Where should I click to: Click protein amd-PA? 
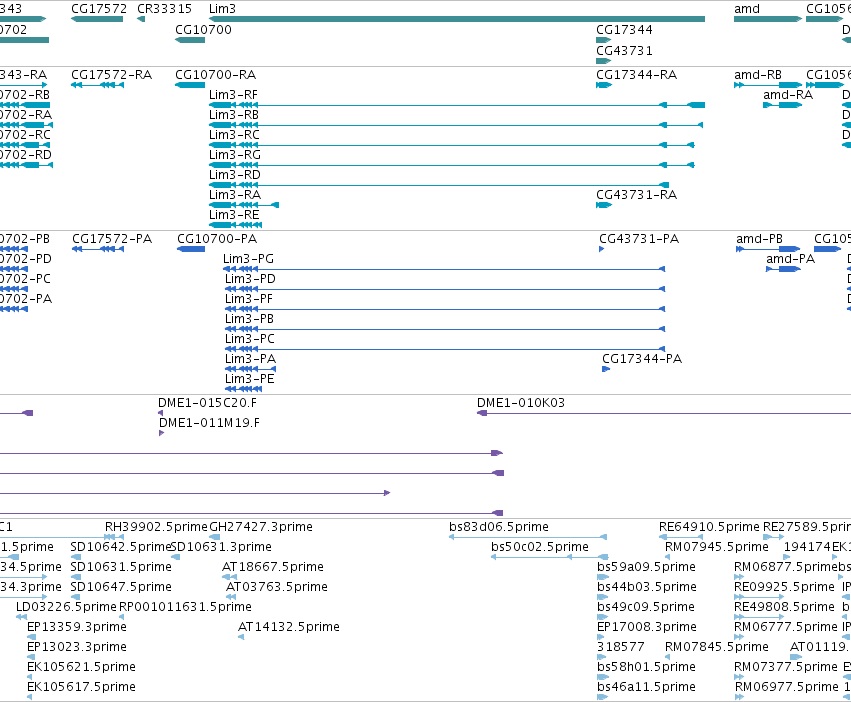(x=790, y=258)
